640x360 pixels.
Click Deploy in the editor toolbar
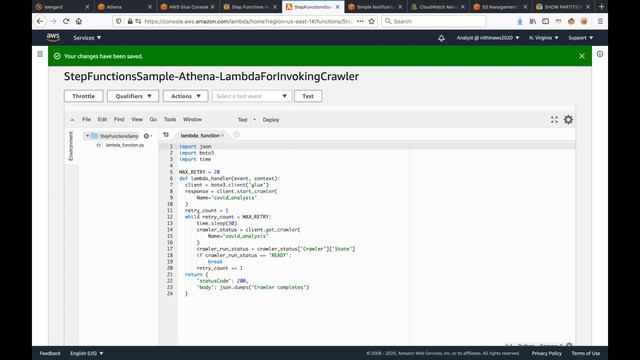271,120
